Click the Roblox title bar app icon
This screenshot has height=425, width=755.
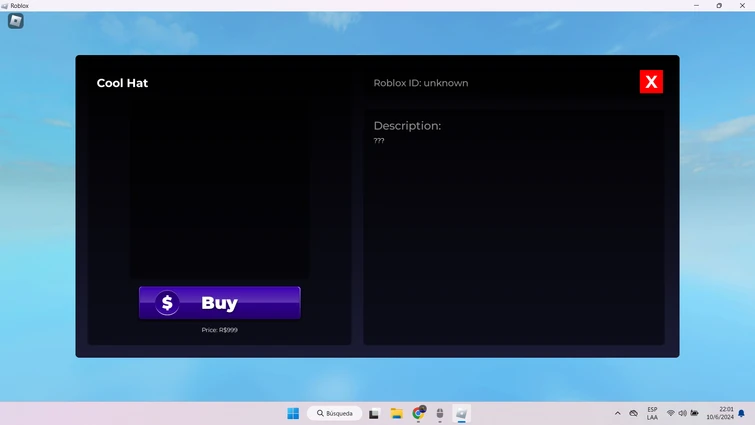coord(5,6)
